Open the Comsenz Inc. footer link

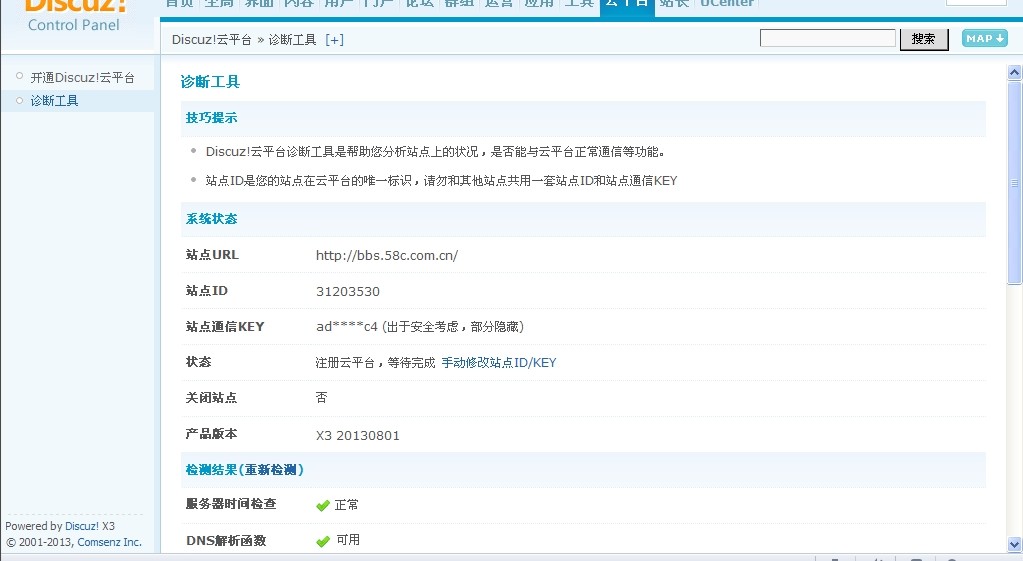(x=109, y=542)
